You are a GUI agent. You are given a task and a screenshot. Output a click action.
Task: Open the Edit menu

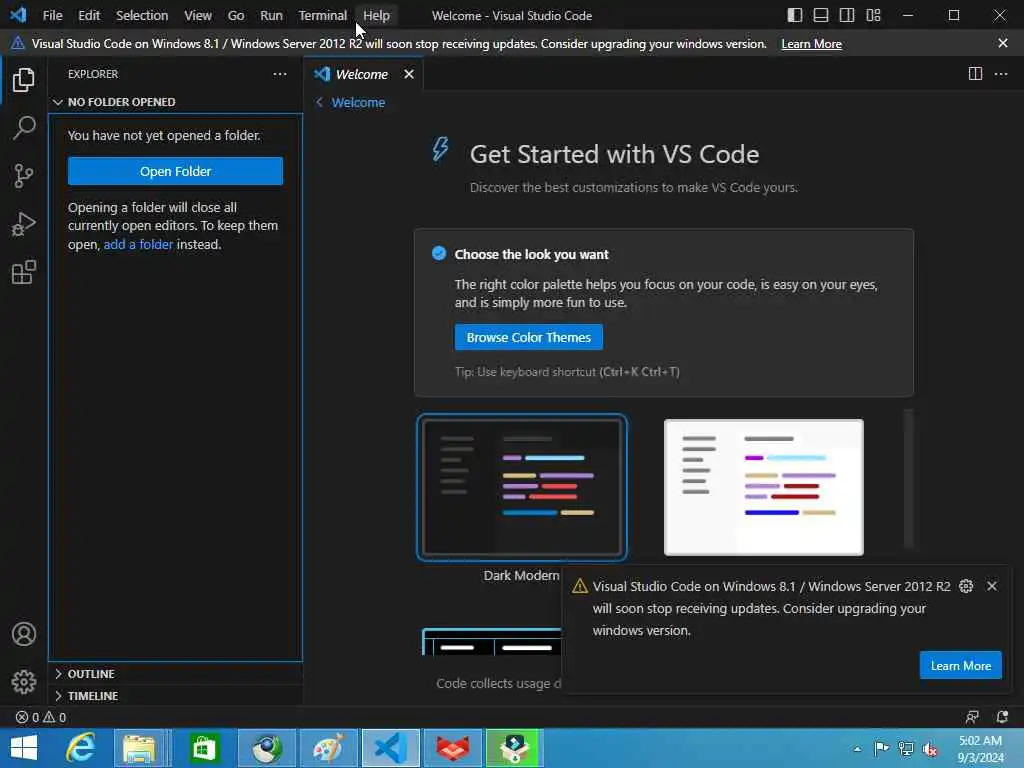89,15
